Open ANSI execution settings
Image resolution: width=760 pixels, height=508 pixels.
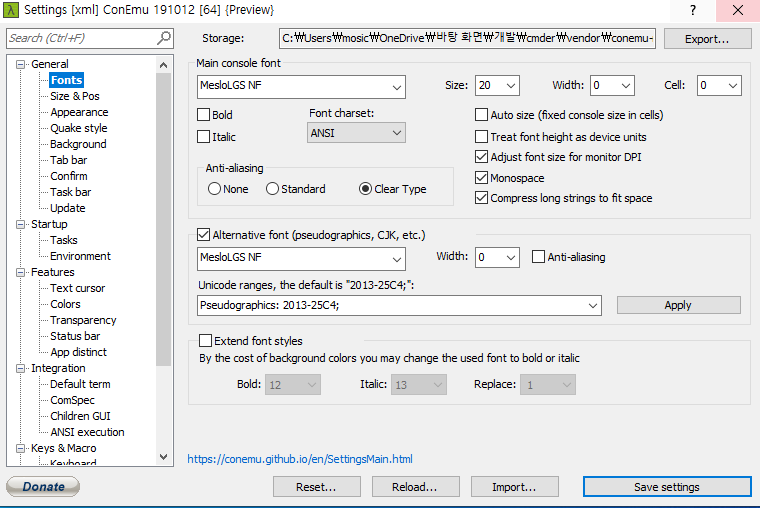[x=87, y=432]
